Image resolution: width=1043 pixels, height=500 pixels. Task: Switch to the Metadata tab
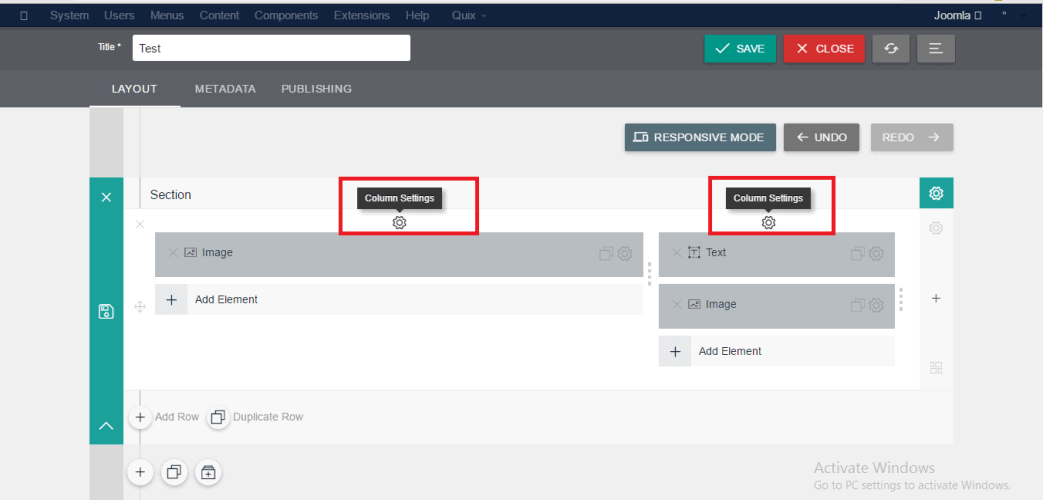pos(225,89)
